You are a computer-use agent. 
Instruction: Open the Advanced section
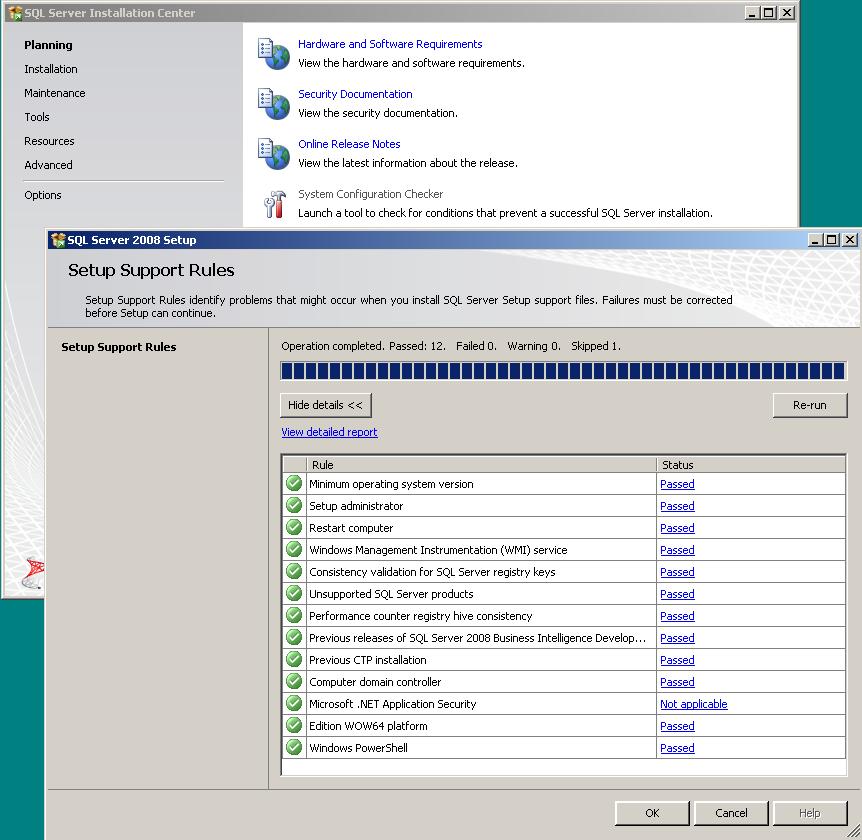48,165
